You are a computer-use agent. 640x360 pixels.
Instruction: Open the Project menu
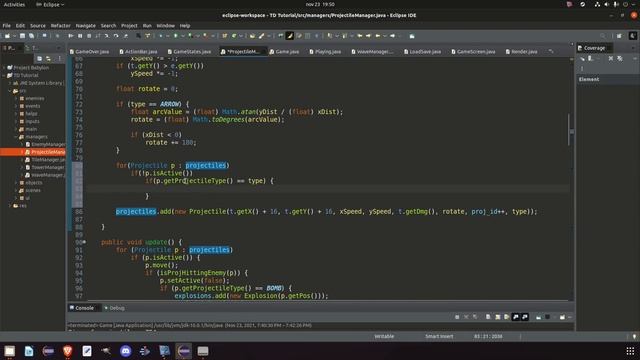pos(129,25)
